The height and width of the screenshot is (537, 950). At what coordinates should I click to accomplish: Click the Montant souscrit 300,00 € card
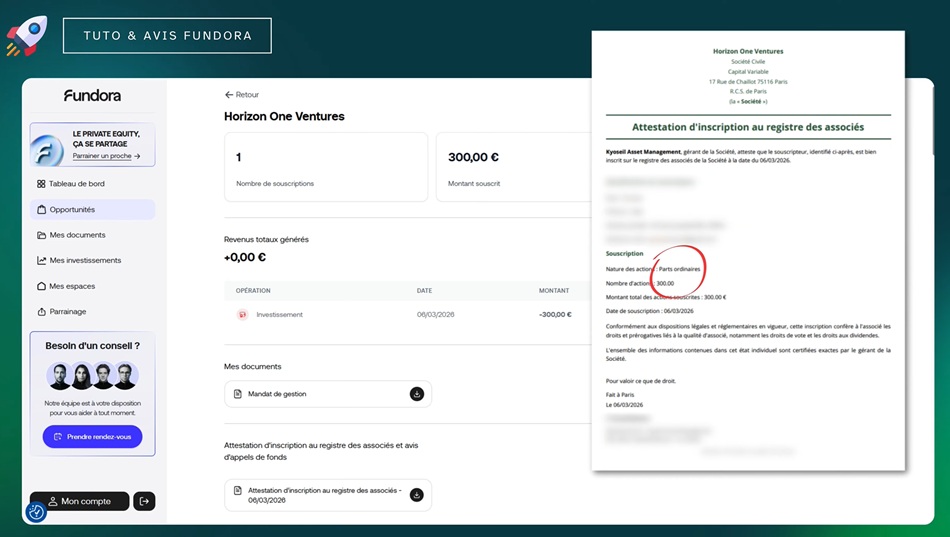(x=514, y=167)
